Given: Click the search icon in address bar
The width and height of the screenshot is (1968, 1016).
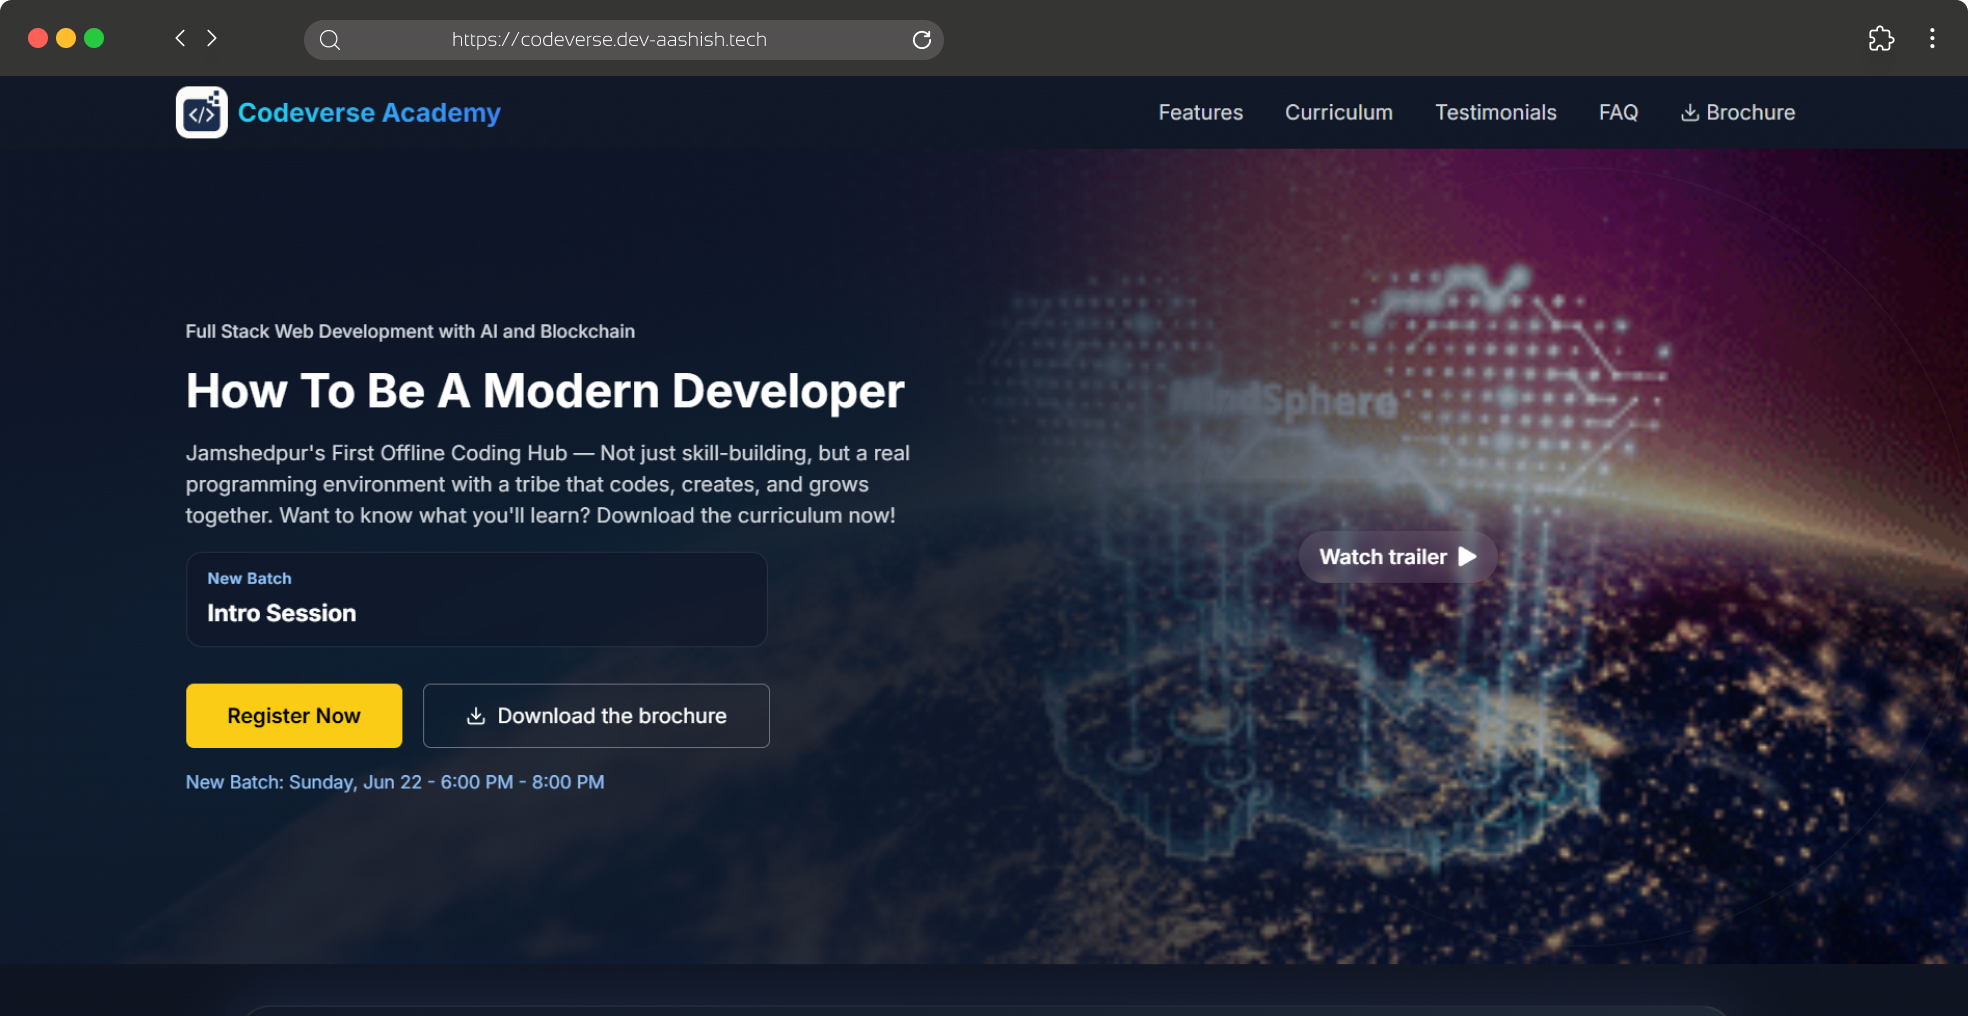Looking at the screenshot, I should click(330, 40).
